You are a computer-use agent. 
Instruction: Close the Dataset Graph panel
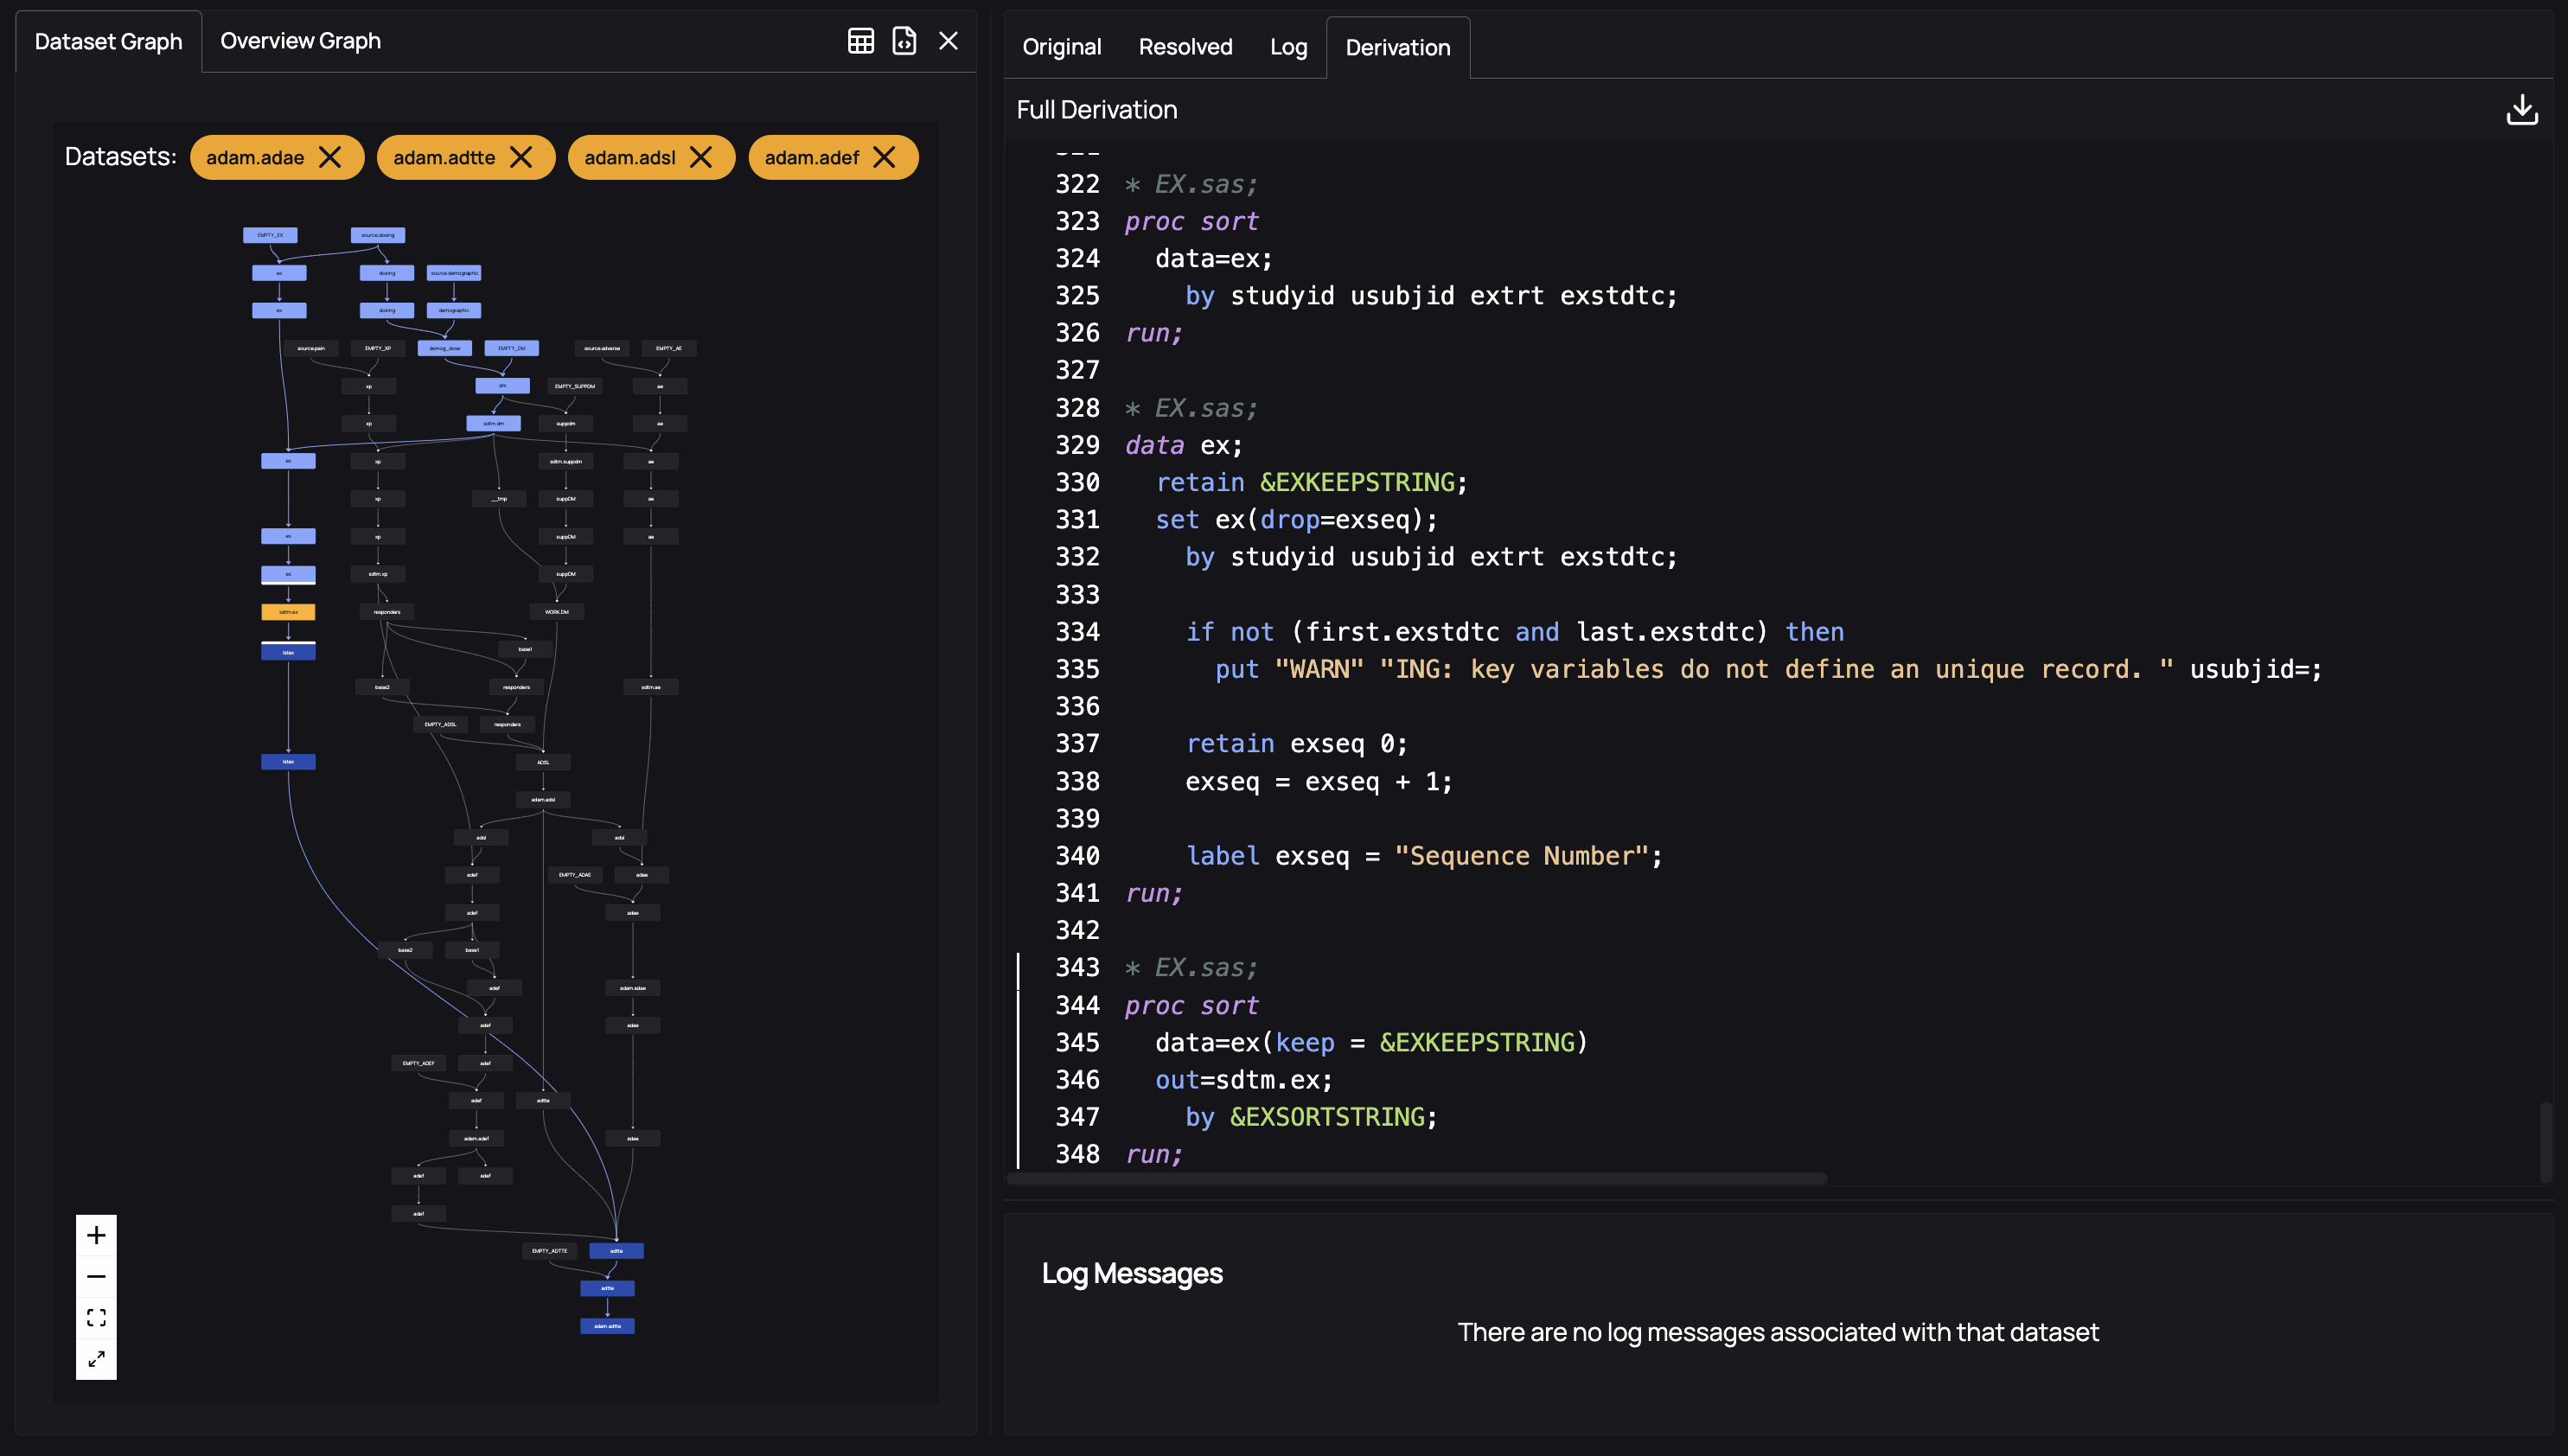(x=948, y=41)
